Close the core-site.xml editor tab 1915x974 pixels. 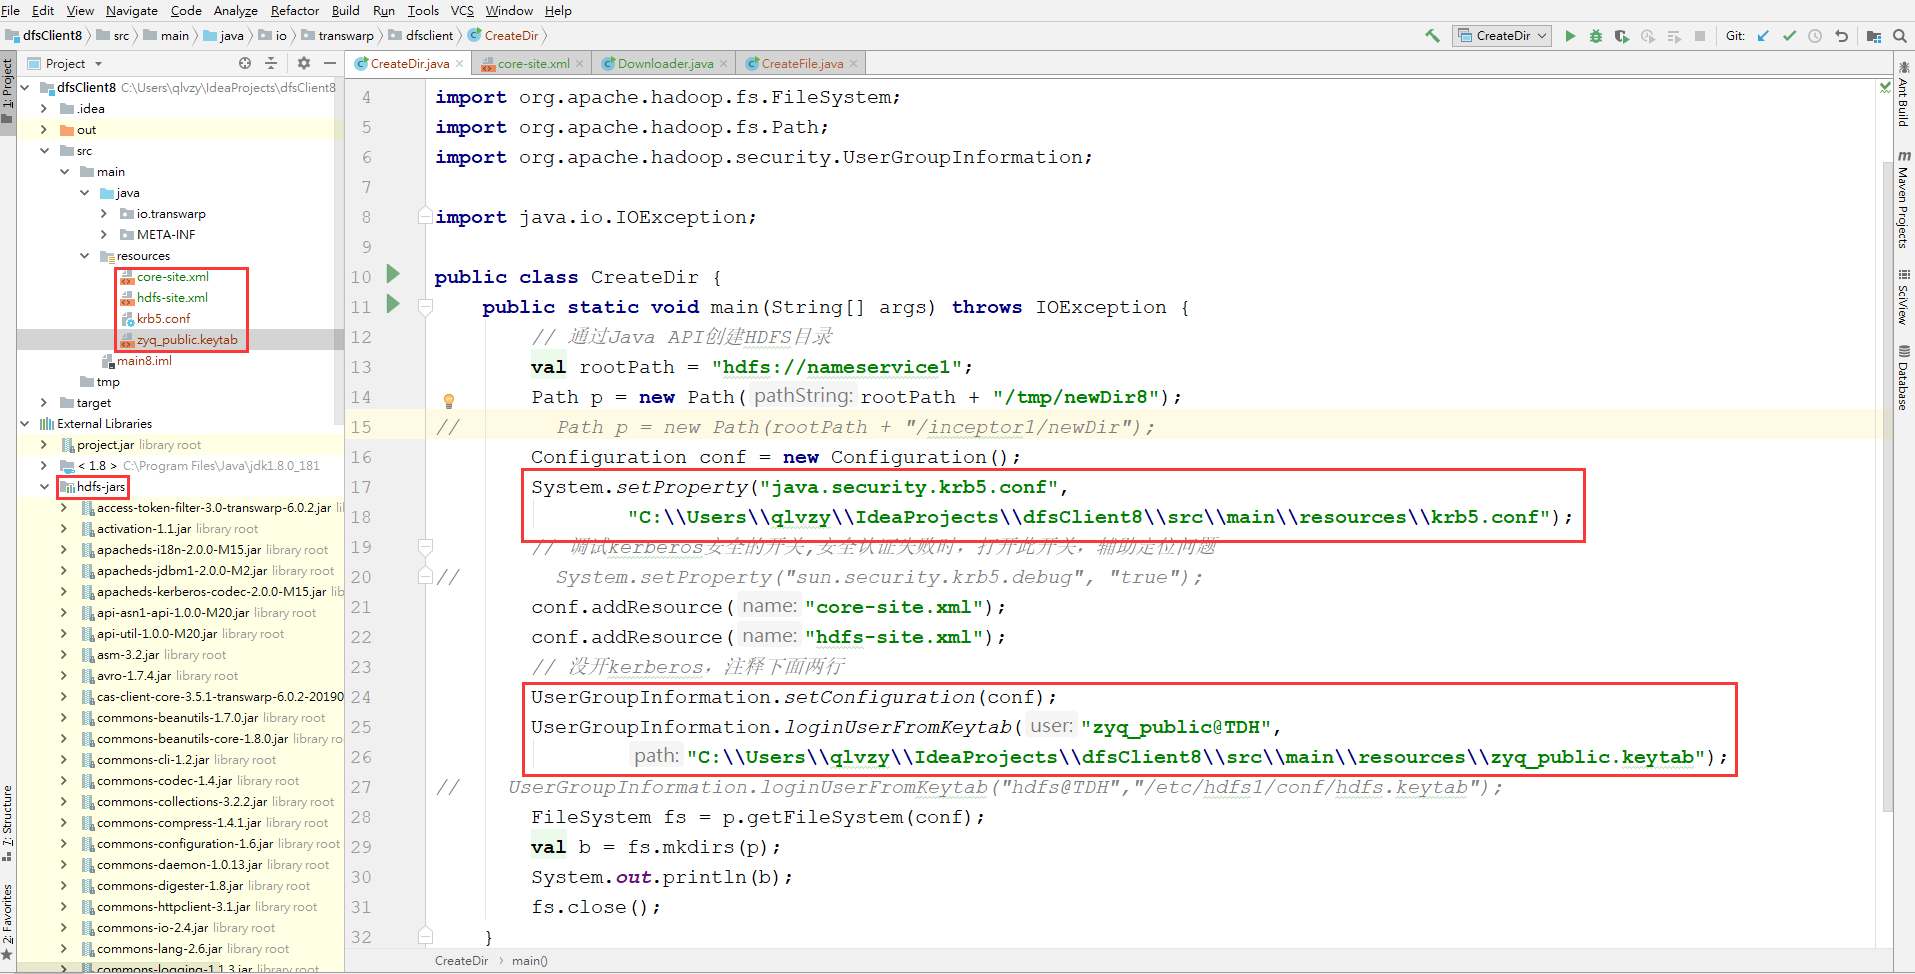[580, 64]
